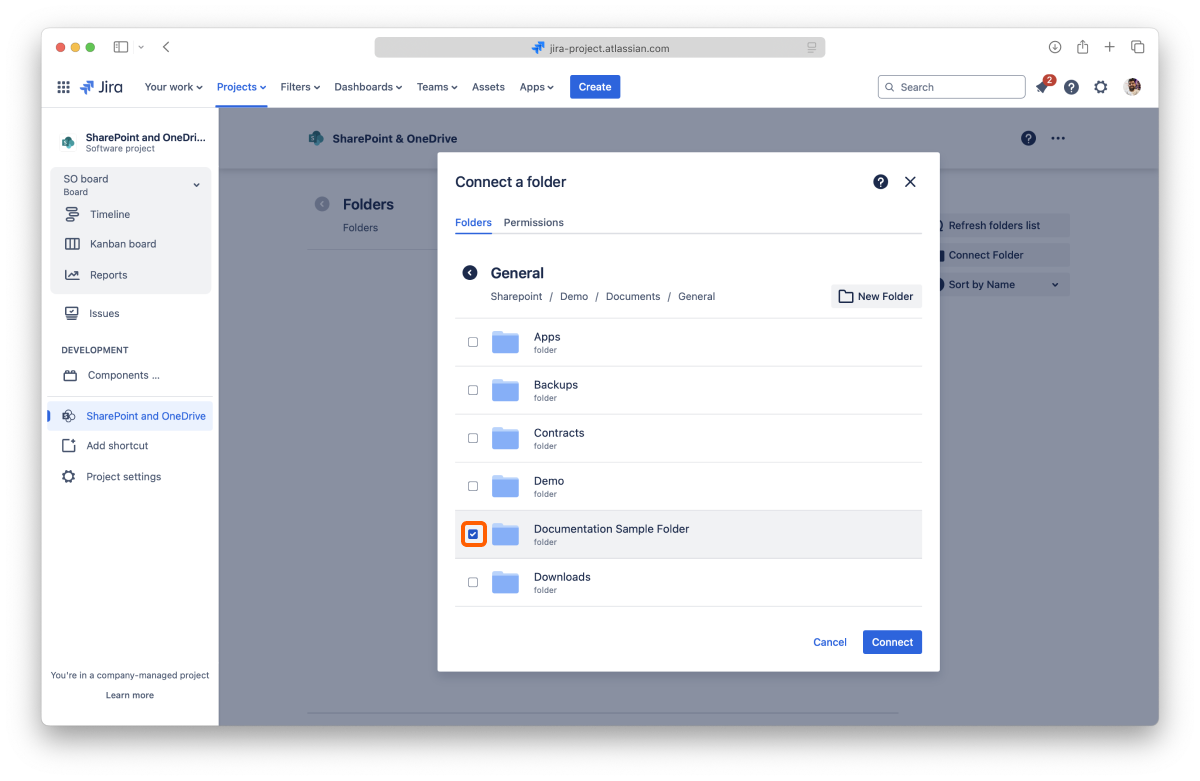This screenshot has height=781, width=1200.
Task: Open the Jira app switcher grid icon
Action: 63,87
